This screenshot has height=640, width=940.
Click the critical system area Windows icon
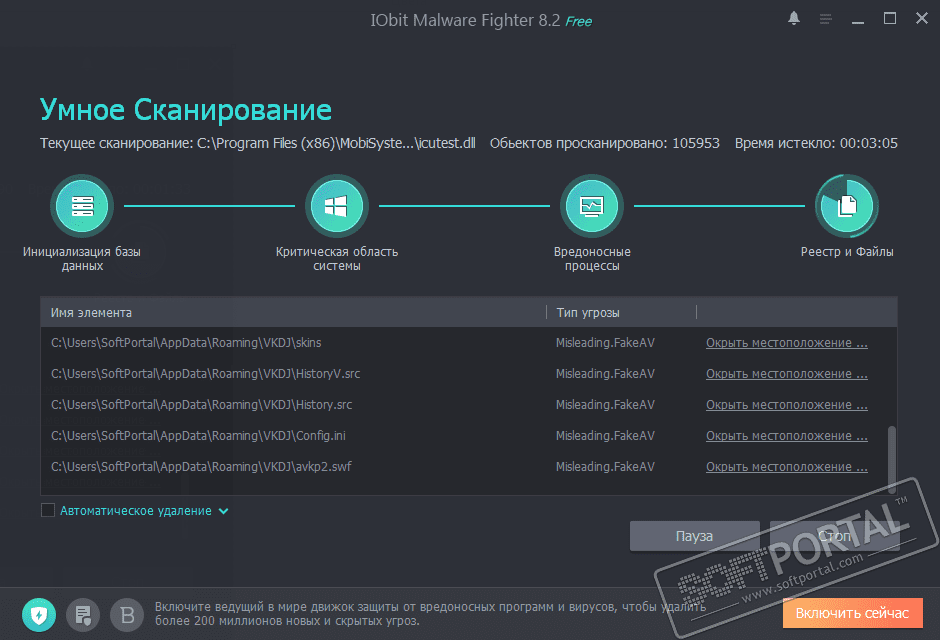pos(336,206)
